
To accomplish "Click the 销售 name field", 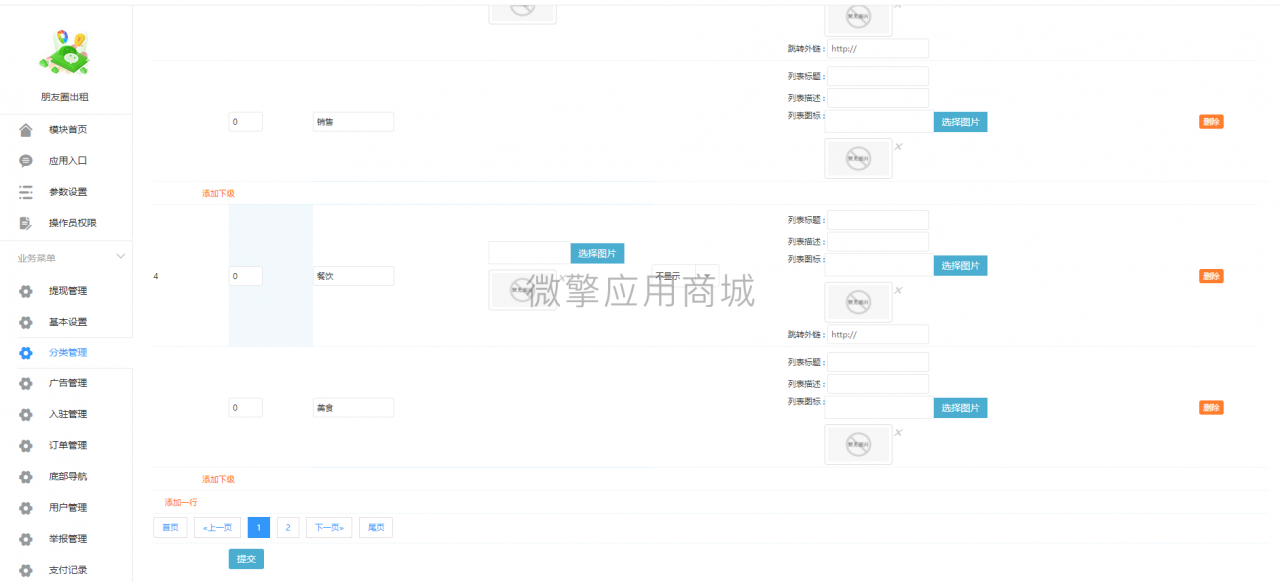I will click(x=353, y=122).
